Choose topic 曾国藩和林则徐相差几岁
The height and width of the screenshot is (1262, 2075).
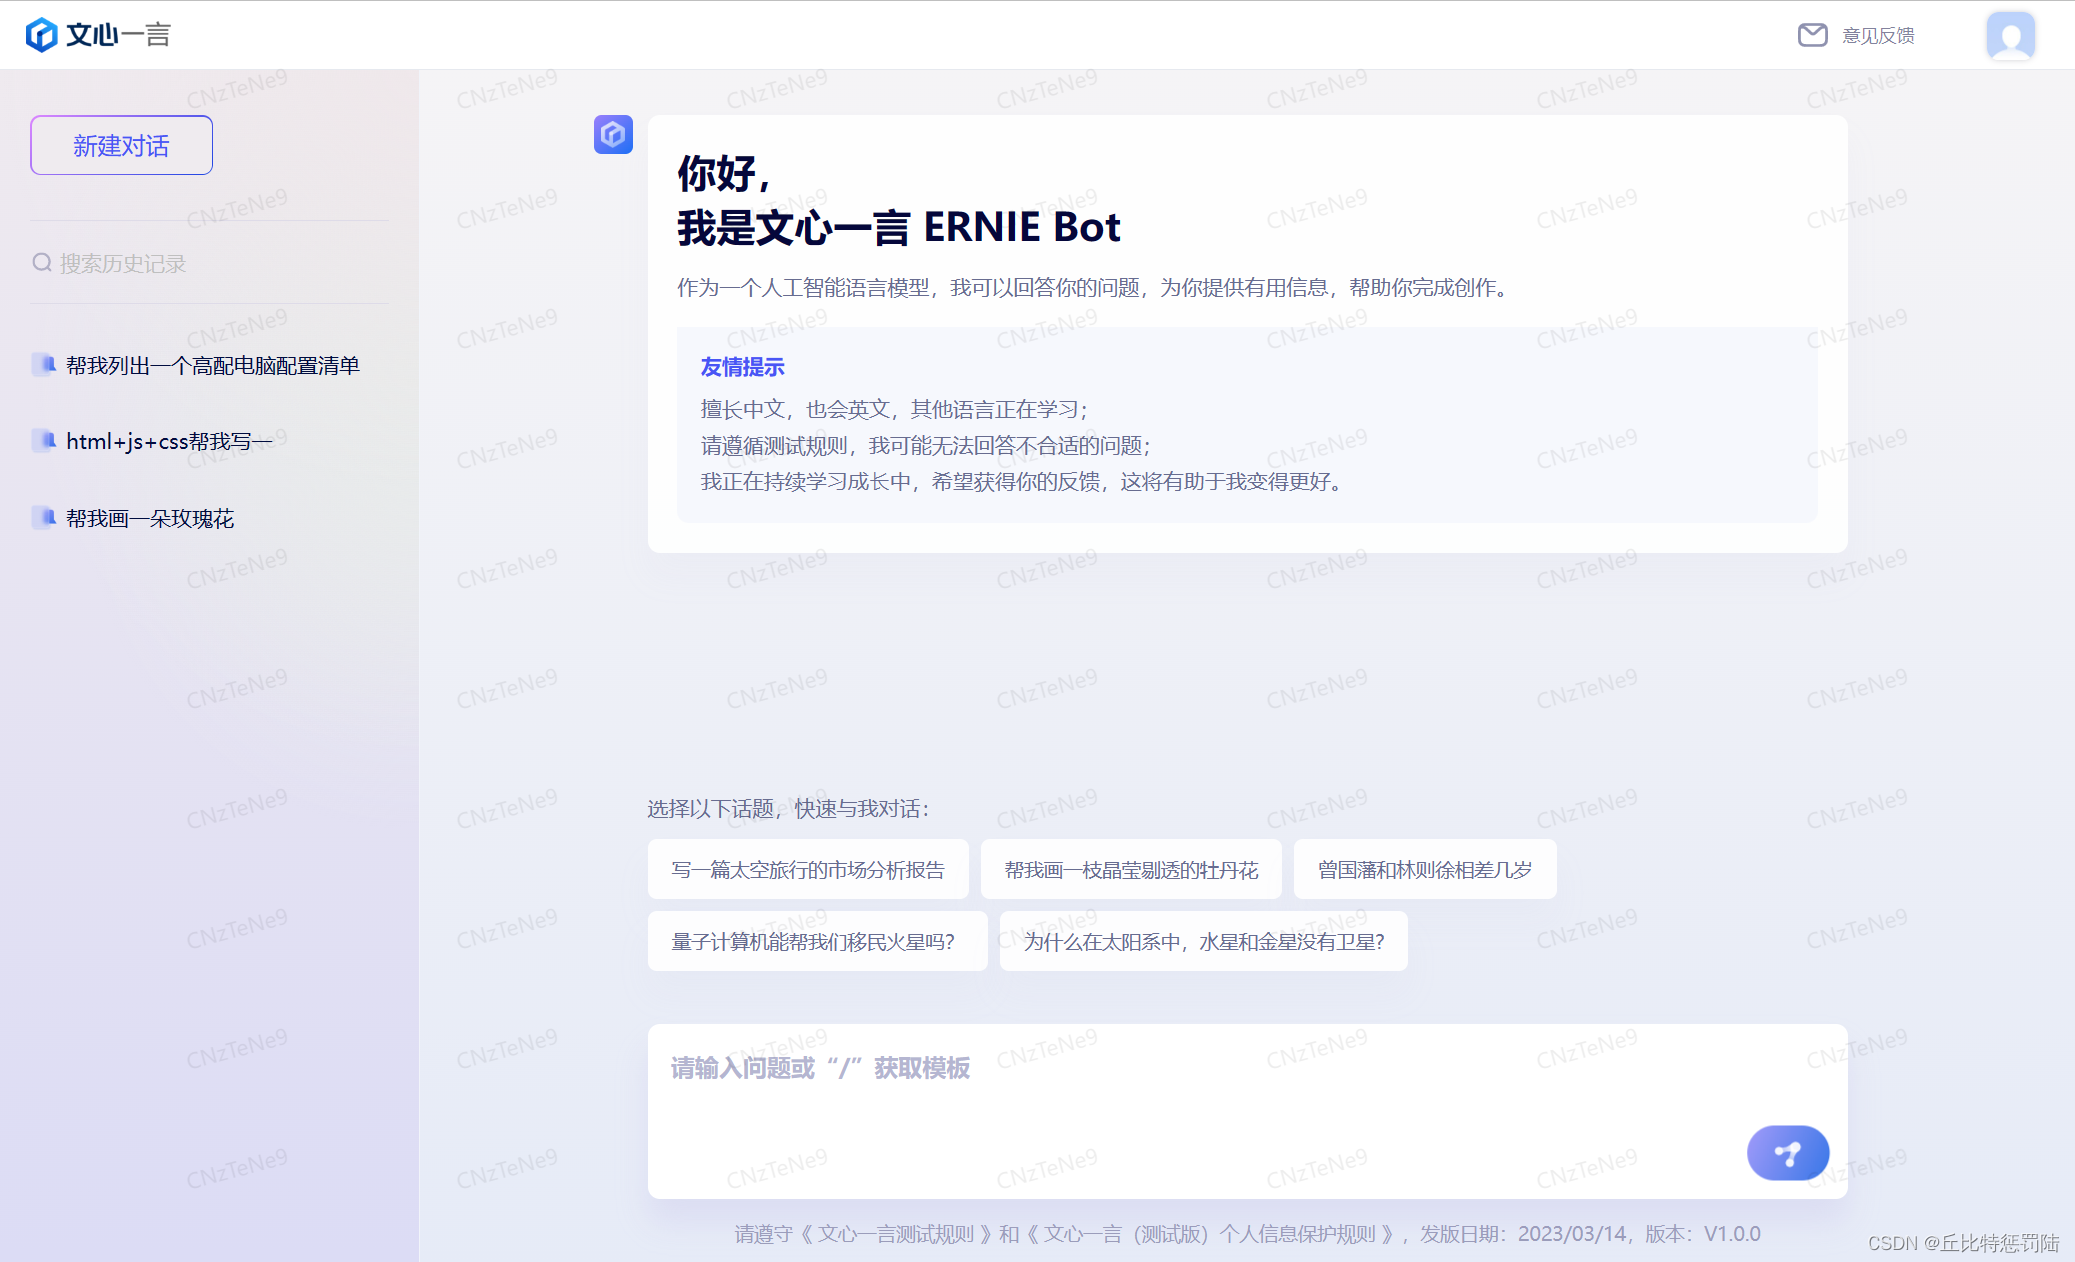[1425, 869]
